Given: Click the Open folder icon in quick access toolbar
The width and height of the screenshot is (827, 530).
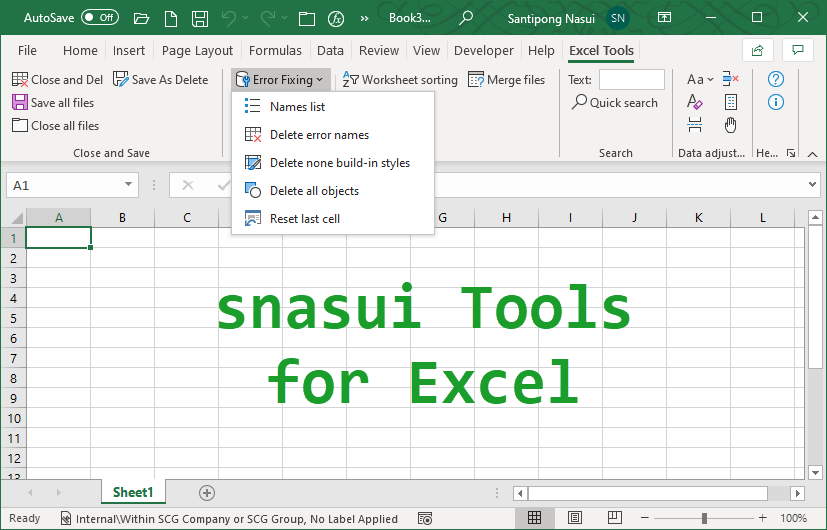Looking at the screenshot, I should [x=141, y=19].
